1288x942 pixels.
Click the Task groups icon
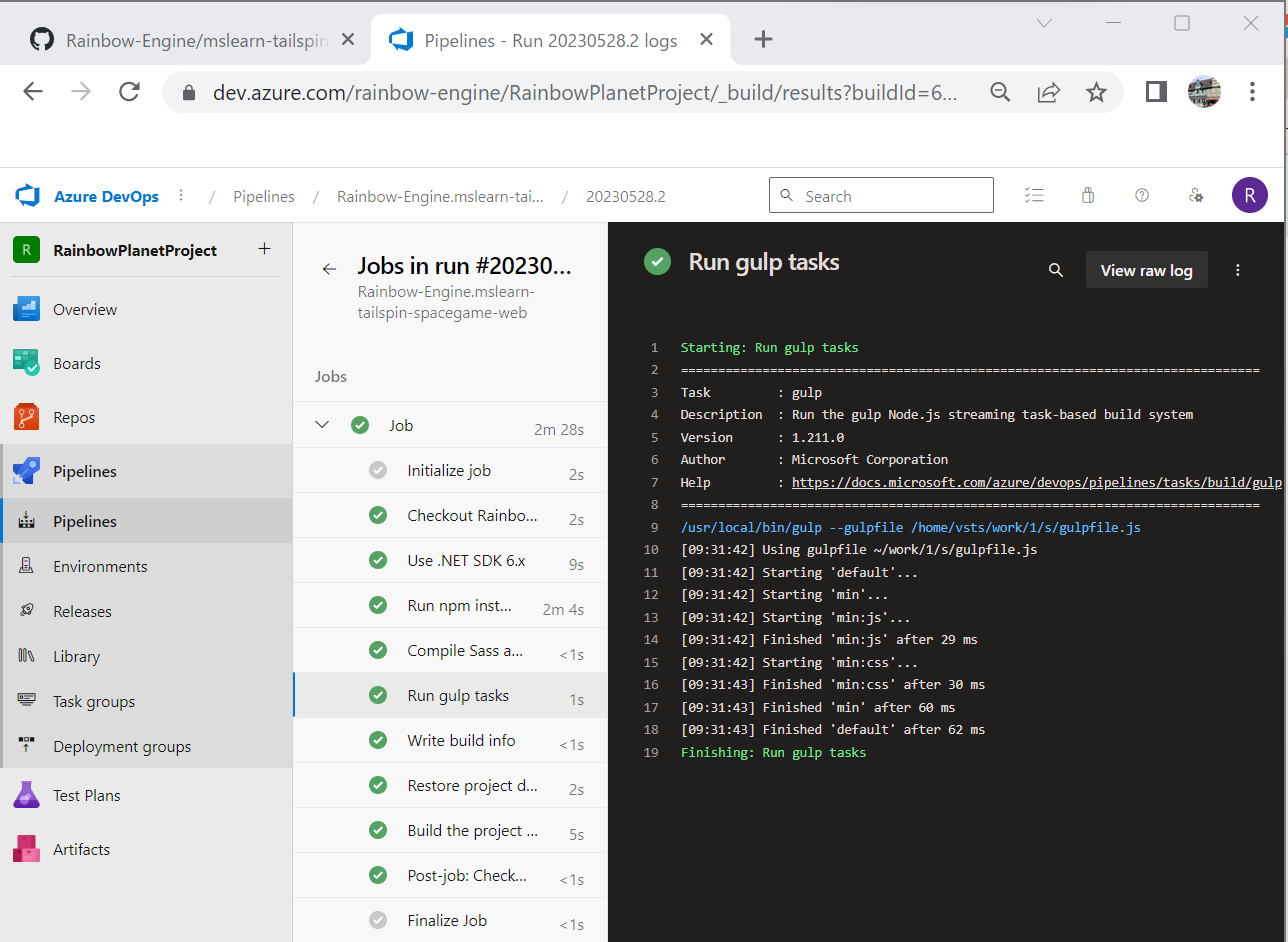27,701
